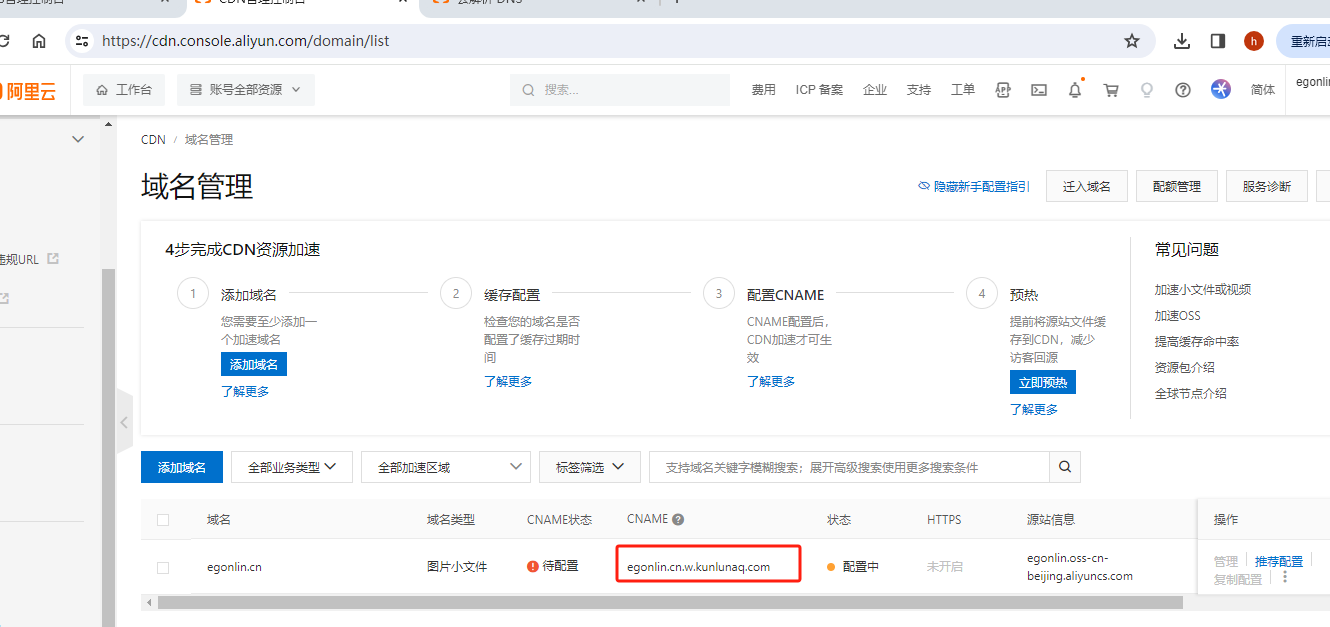This screenshot has height=627, width=1330.
Task: Click the browser downloads icon
Action: 1182,41
